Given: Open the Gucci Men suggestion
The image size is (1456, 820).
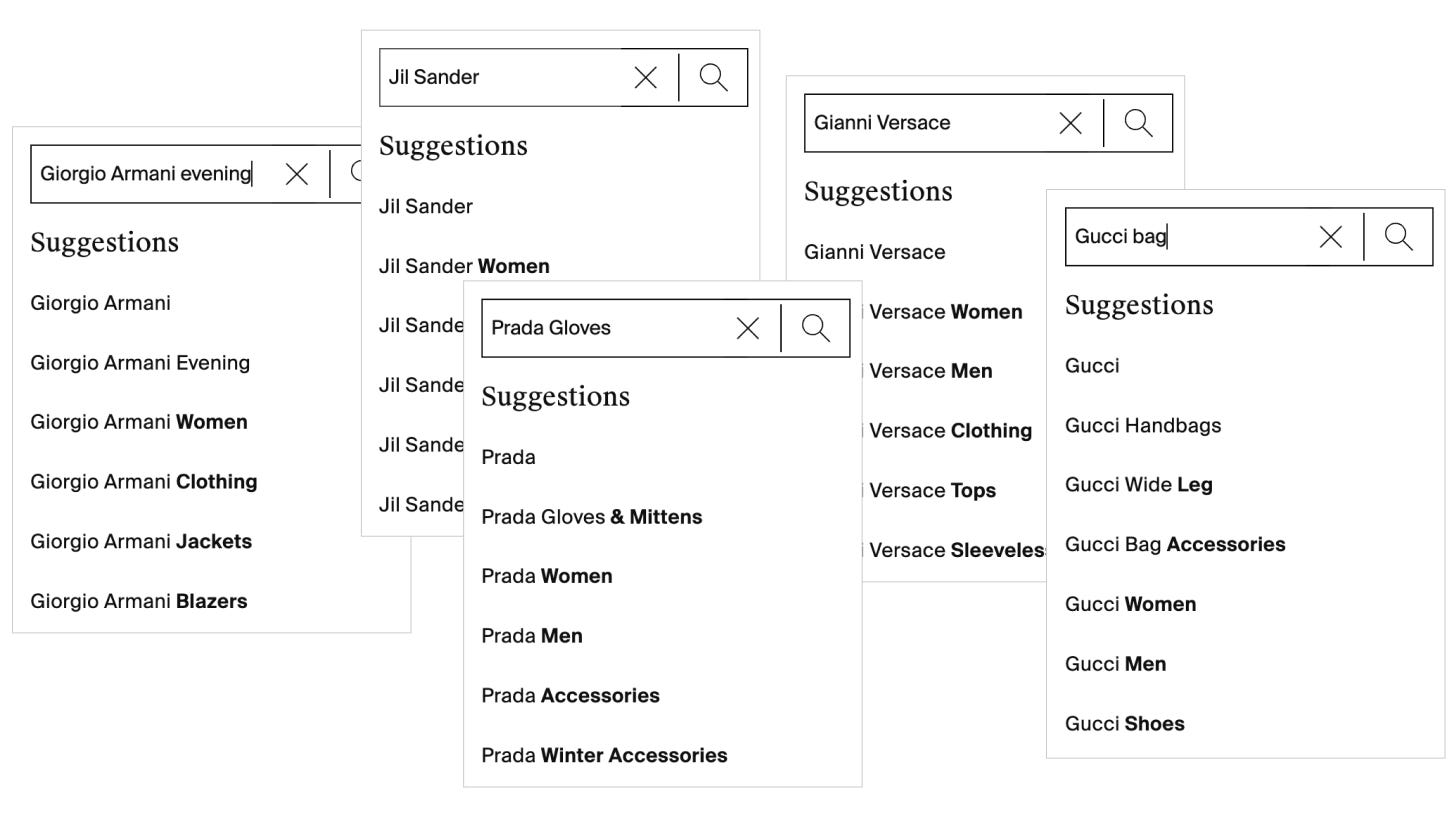Looking at the screenshot, I should [x=1116, y=664].
